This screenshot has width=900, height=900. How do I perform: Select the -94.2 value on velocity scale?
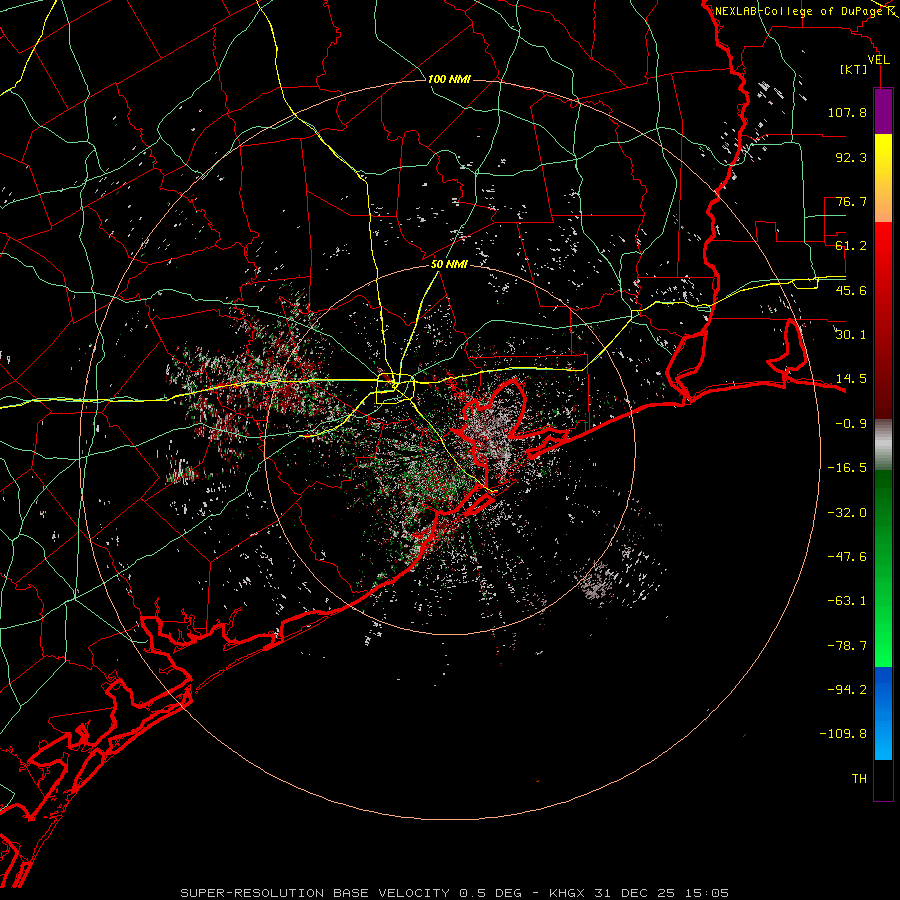pyautogui.click(x=847, y=690)
